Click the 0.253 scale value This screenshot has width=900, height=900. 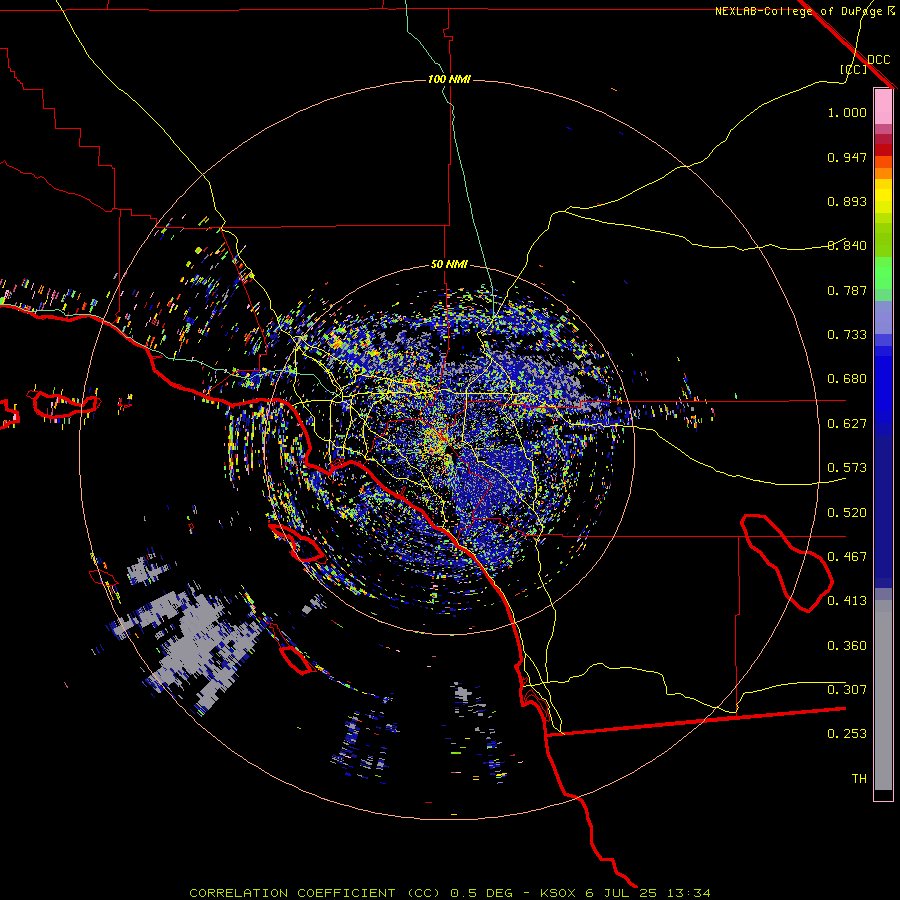tap(847, 734)
